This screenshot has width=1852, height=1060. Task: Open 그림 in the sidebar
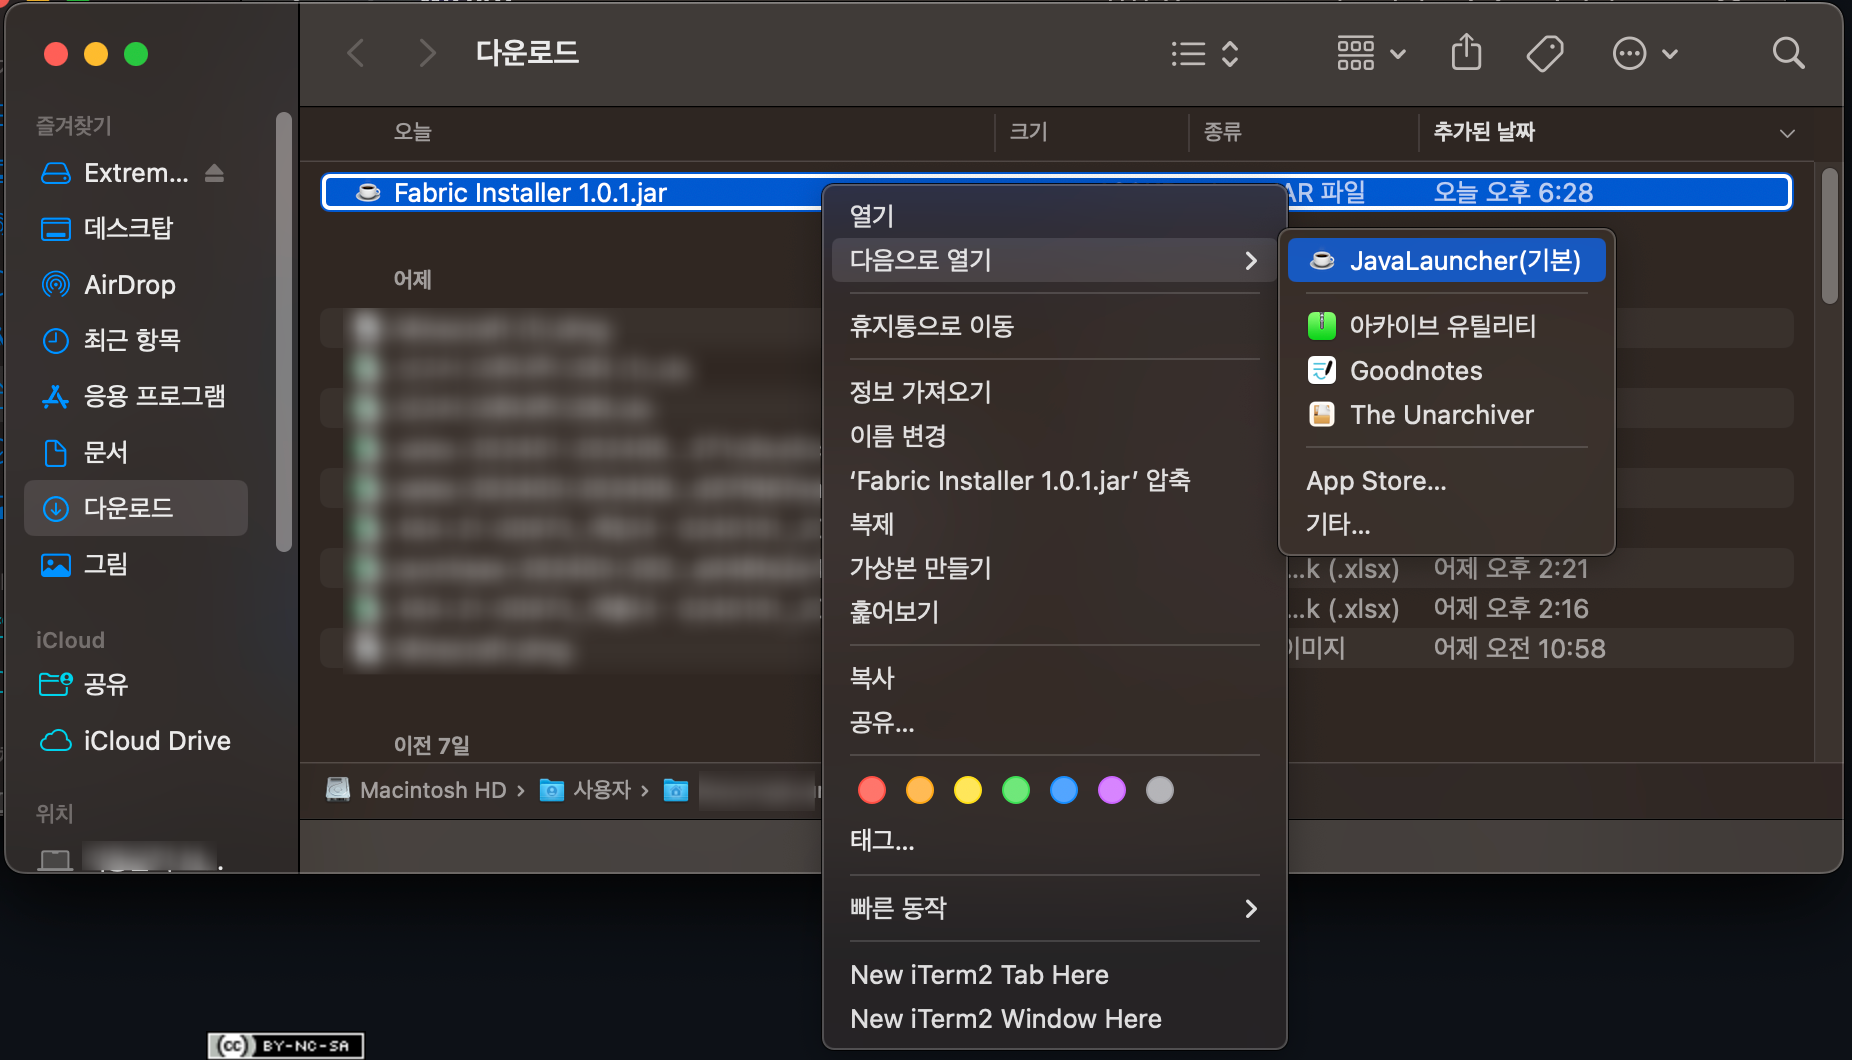136,565
